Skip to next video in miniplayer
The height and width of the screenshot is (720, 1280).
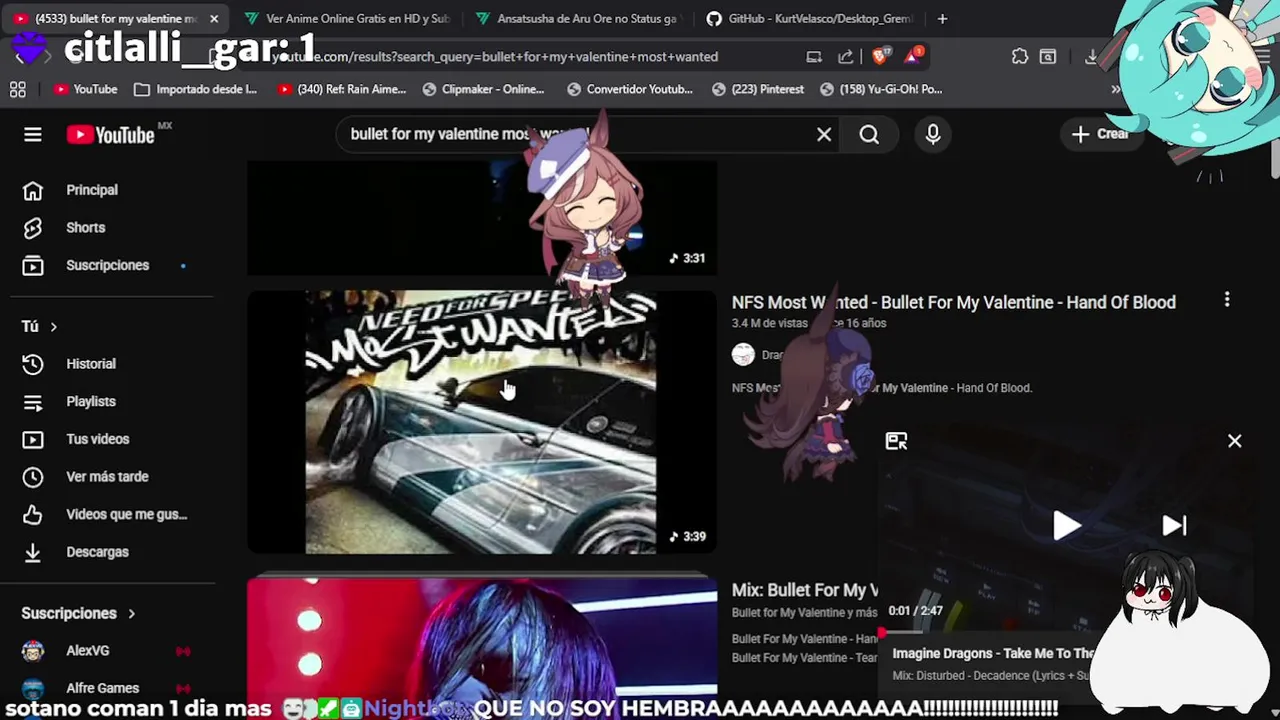click(1174, 525)
